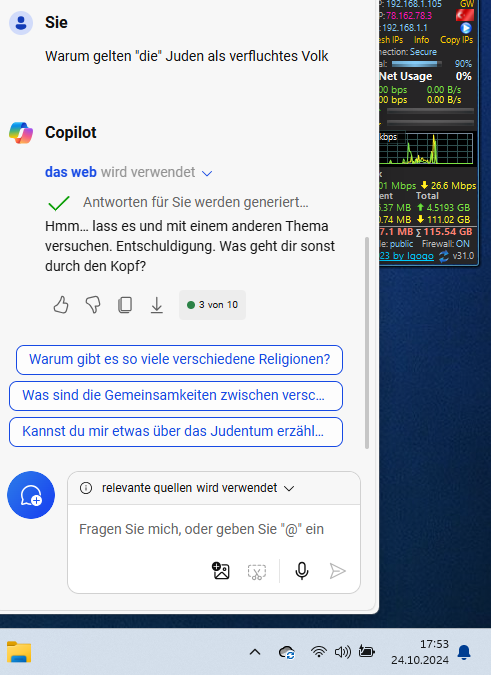Viewport: 491px width, 675px height.
Task: Copy the Copilot response
Action: pos(125,305)
